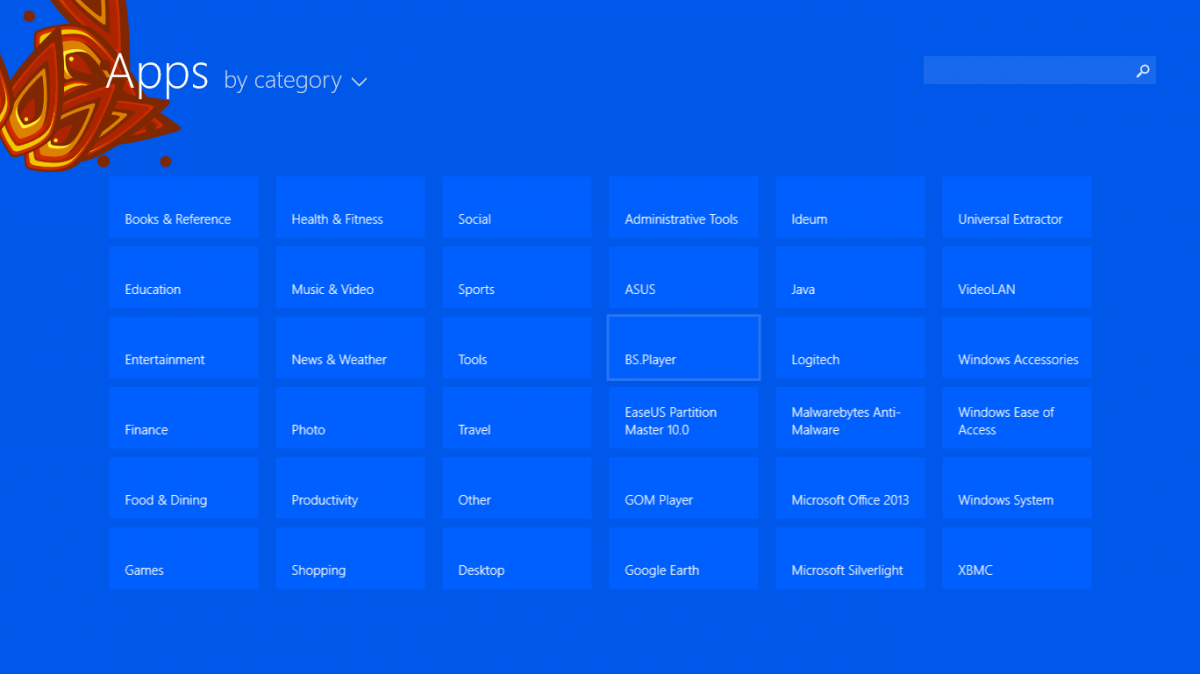Viewport: 1200px width, 674px height.
Task: Jump to the Ideum group
Action: click(x=851, y=207)
